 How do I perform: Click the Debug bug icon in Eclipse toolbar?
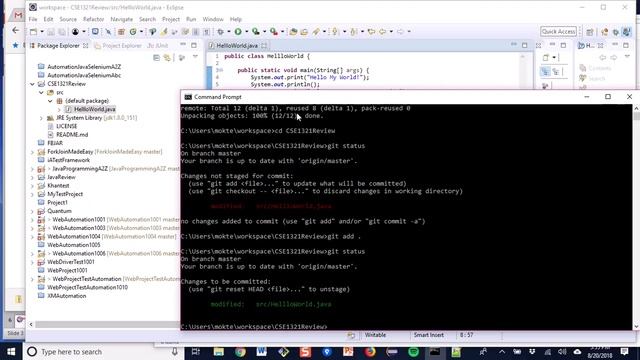[x=220, y=31]
